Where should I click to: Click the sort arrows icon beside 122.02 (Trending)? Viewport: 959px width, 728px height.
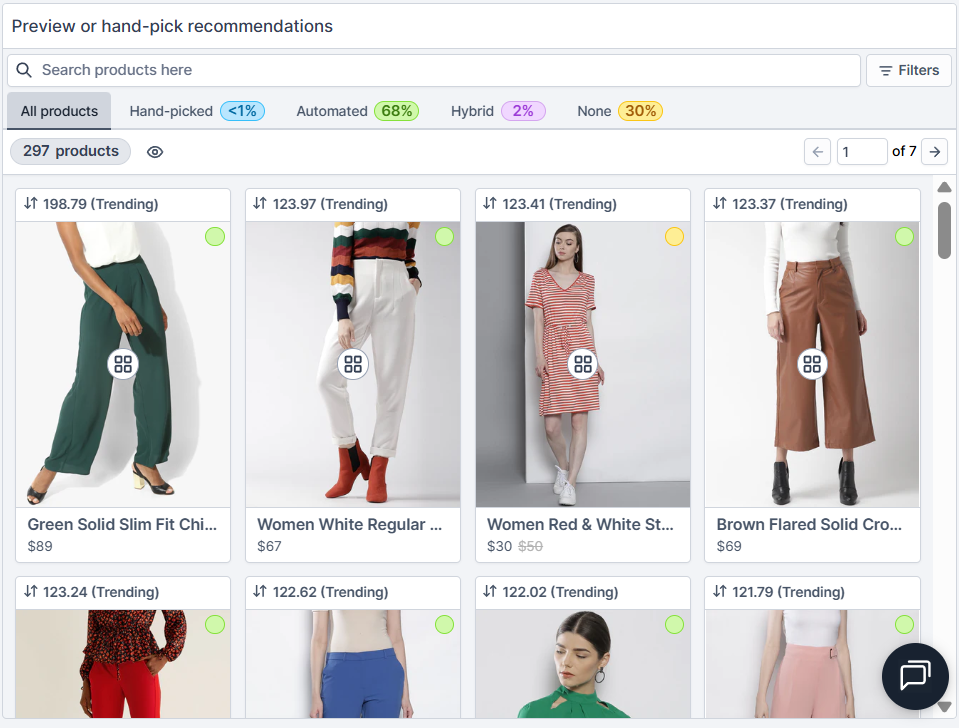tap(490, 591)
